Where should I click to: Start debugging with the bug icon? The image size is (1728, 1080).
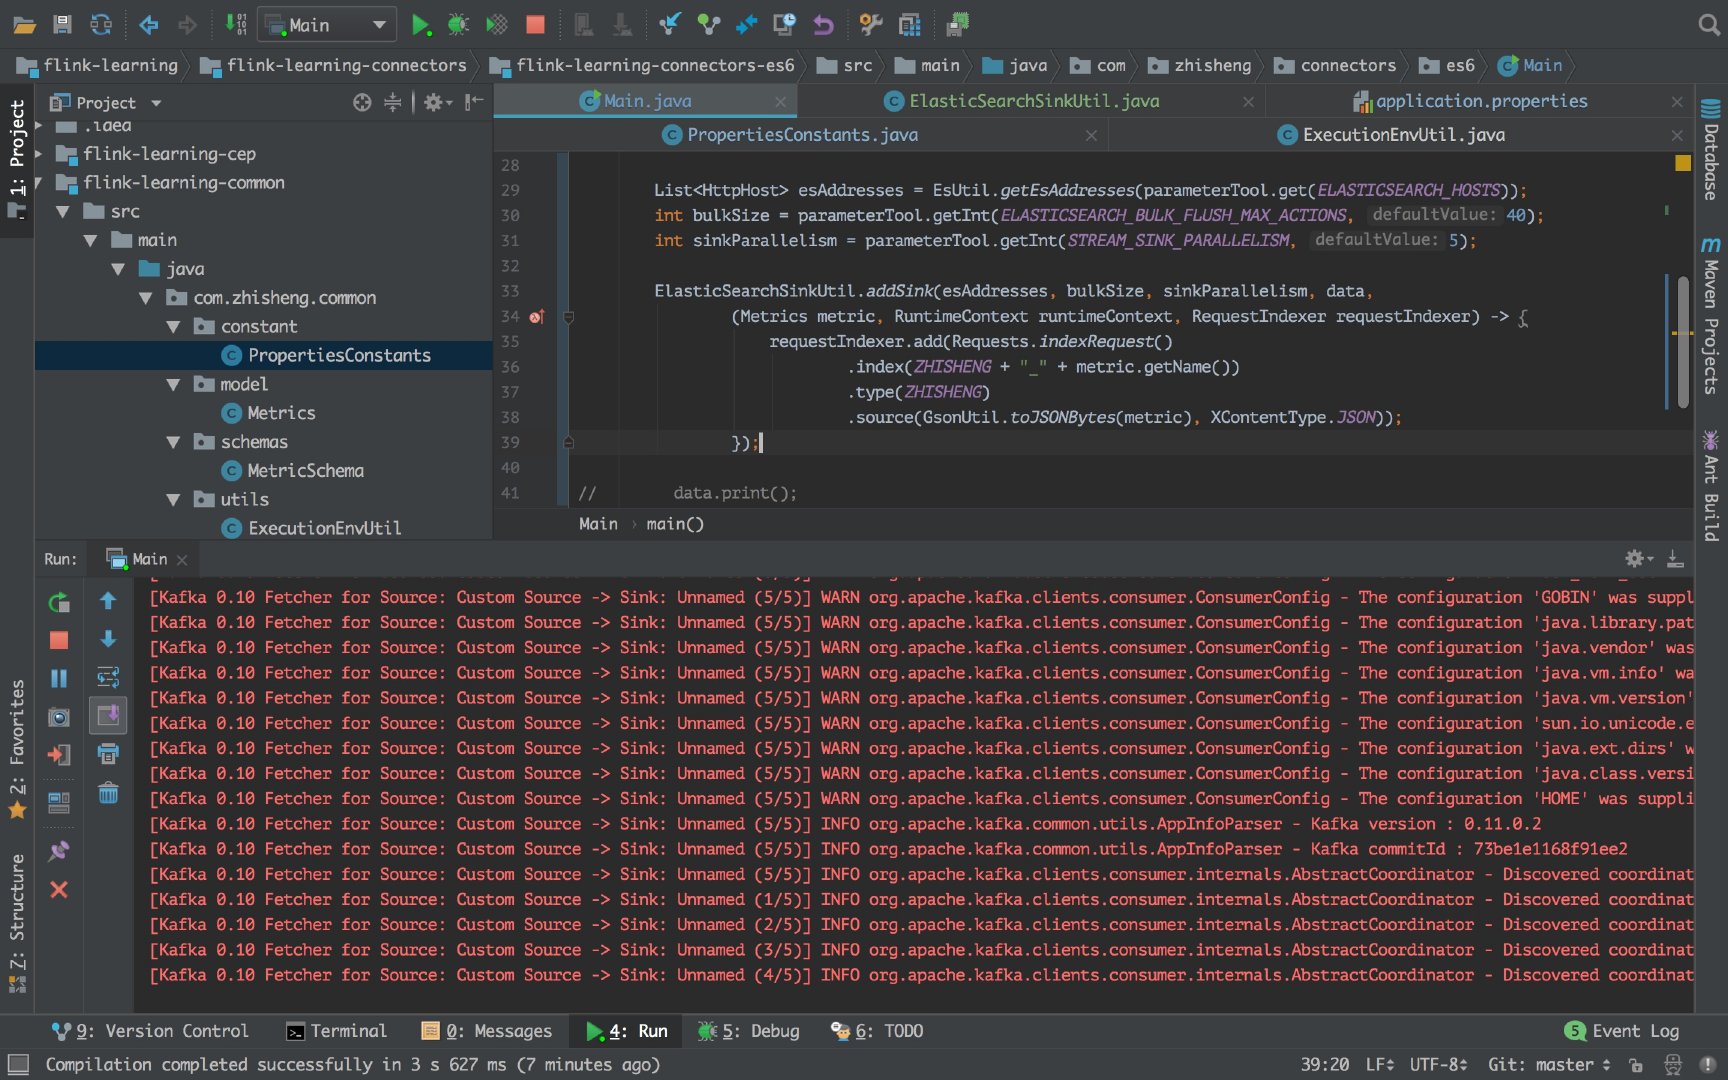click(x=458, y=25)
